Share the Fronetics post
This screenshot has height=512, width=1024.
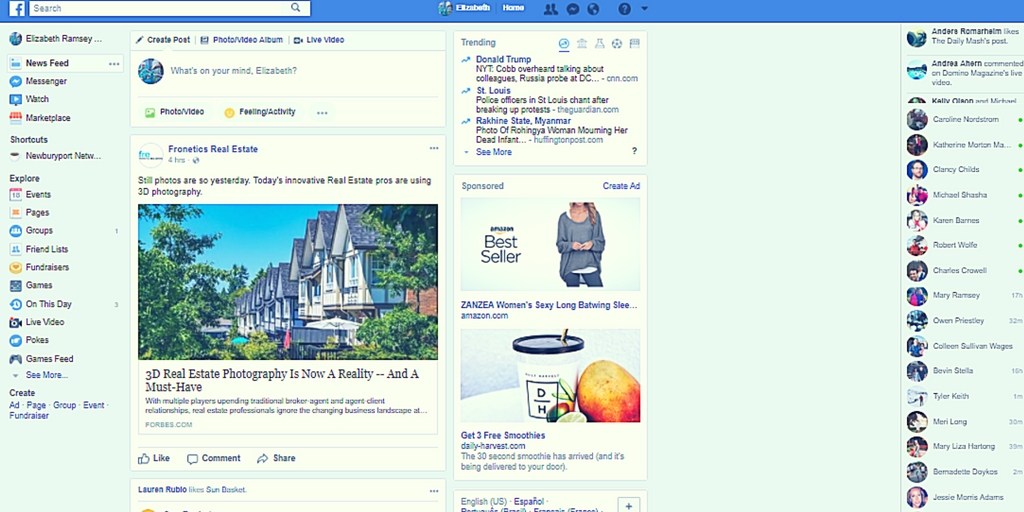pos(276,458)
